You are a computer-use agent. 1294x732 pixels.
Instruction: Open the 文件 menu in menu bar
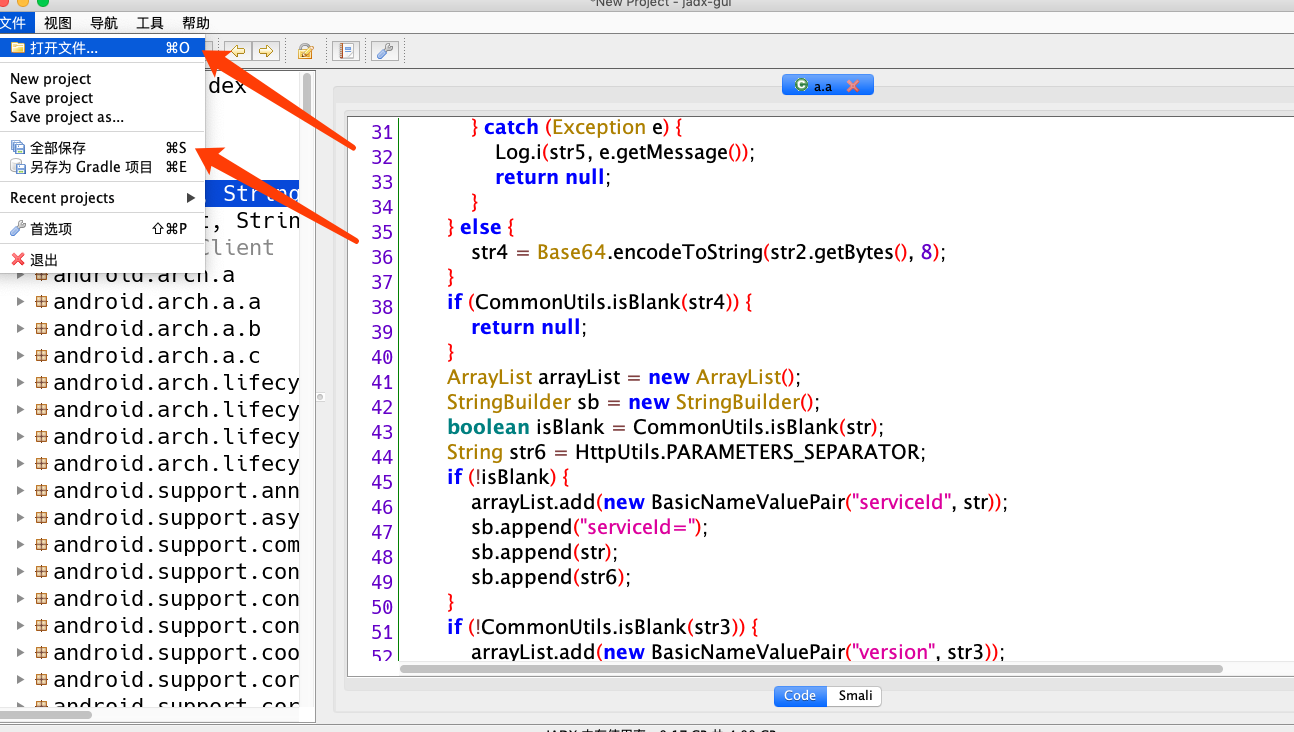(x=14, y=23)
